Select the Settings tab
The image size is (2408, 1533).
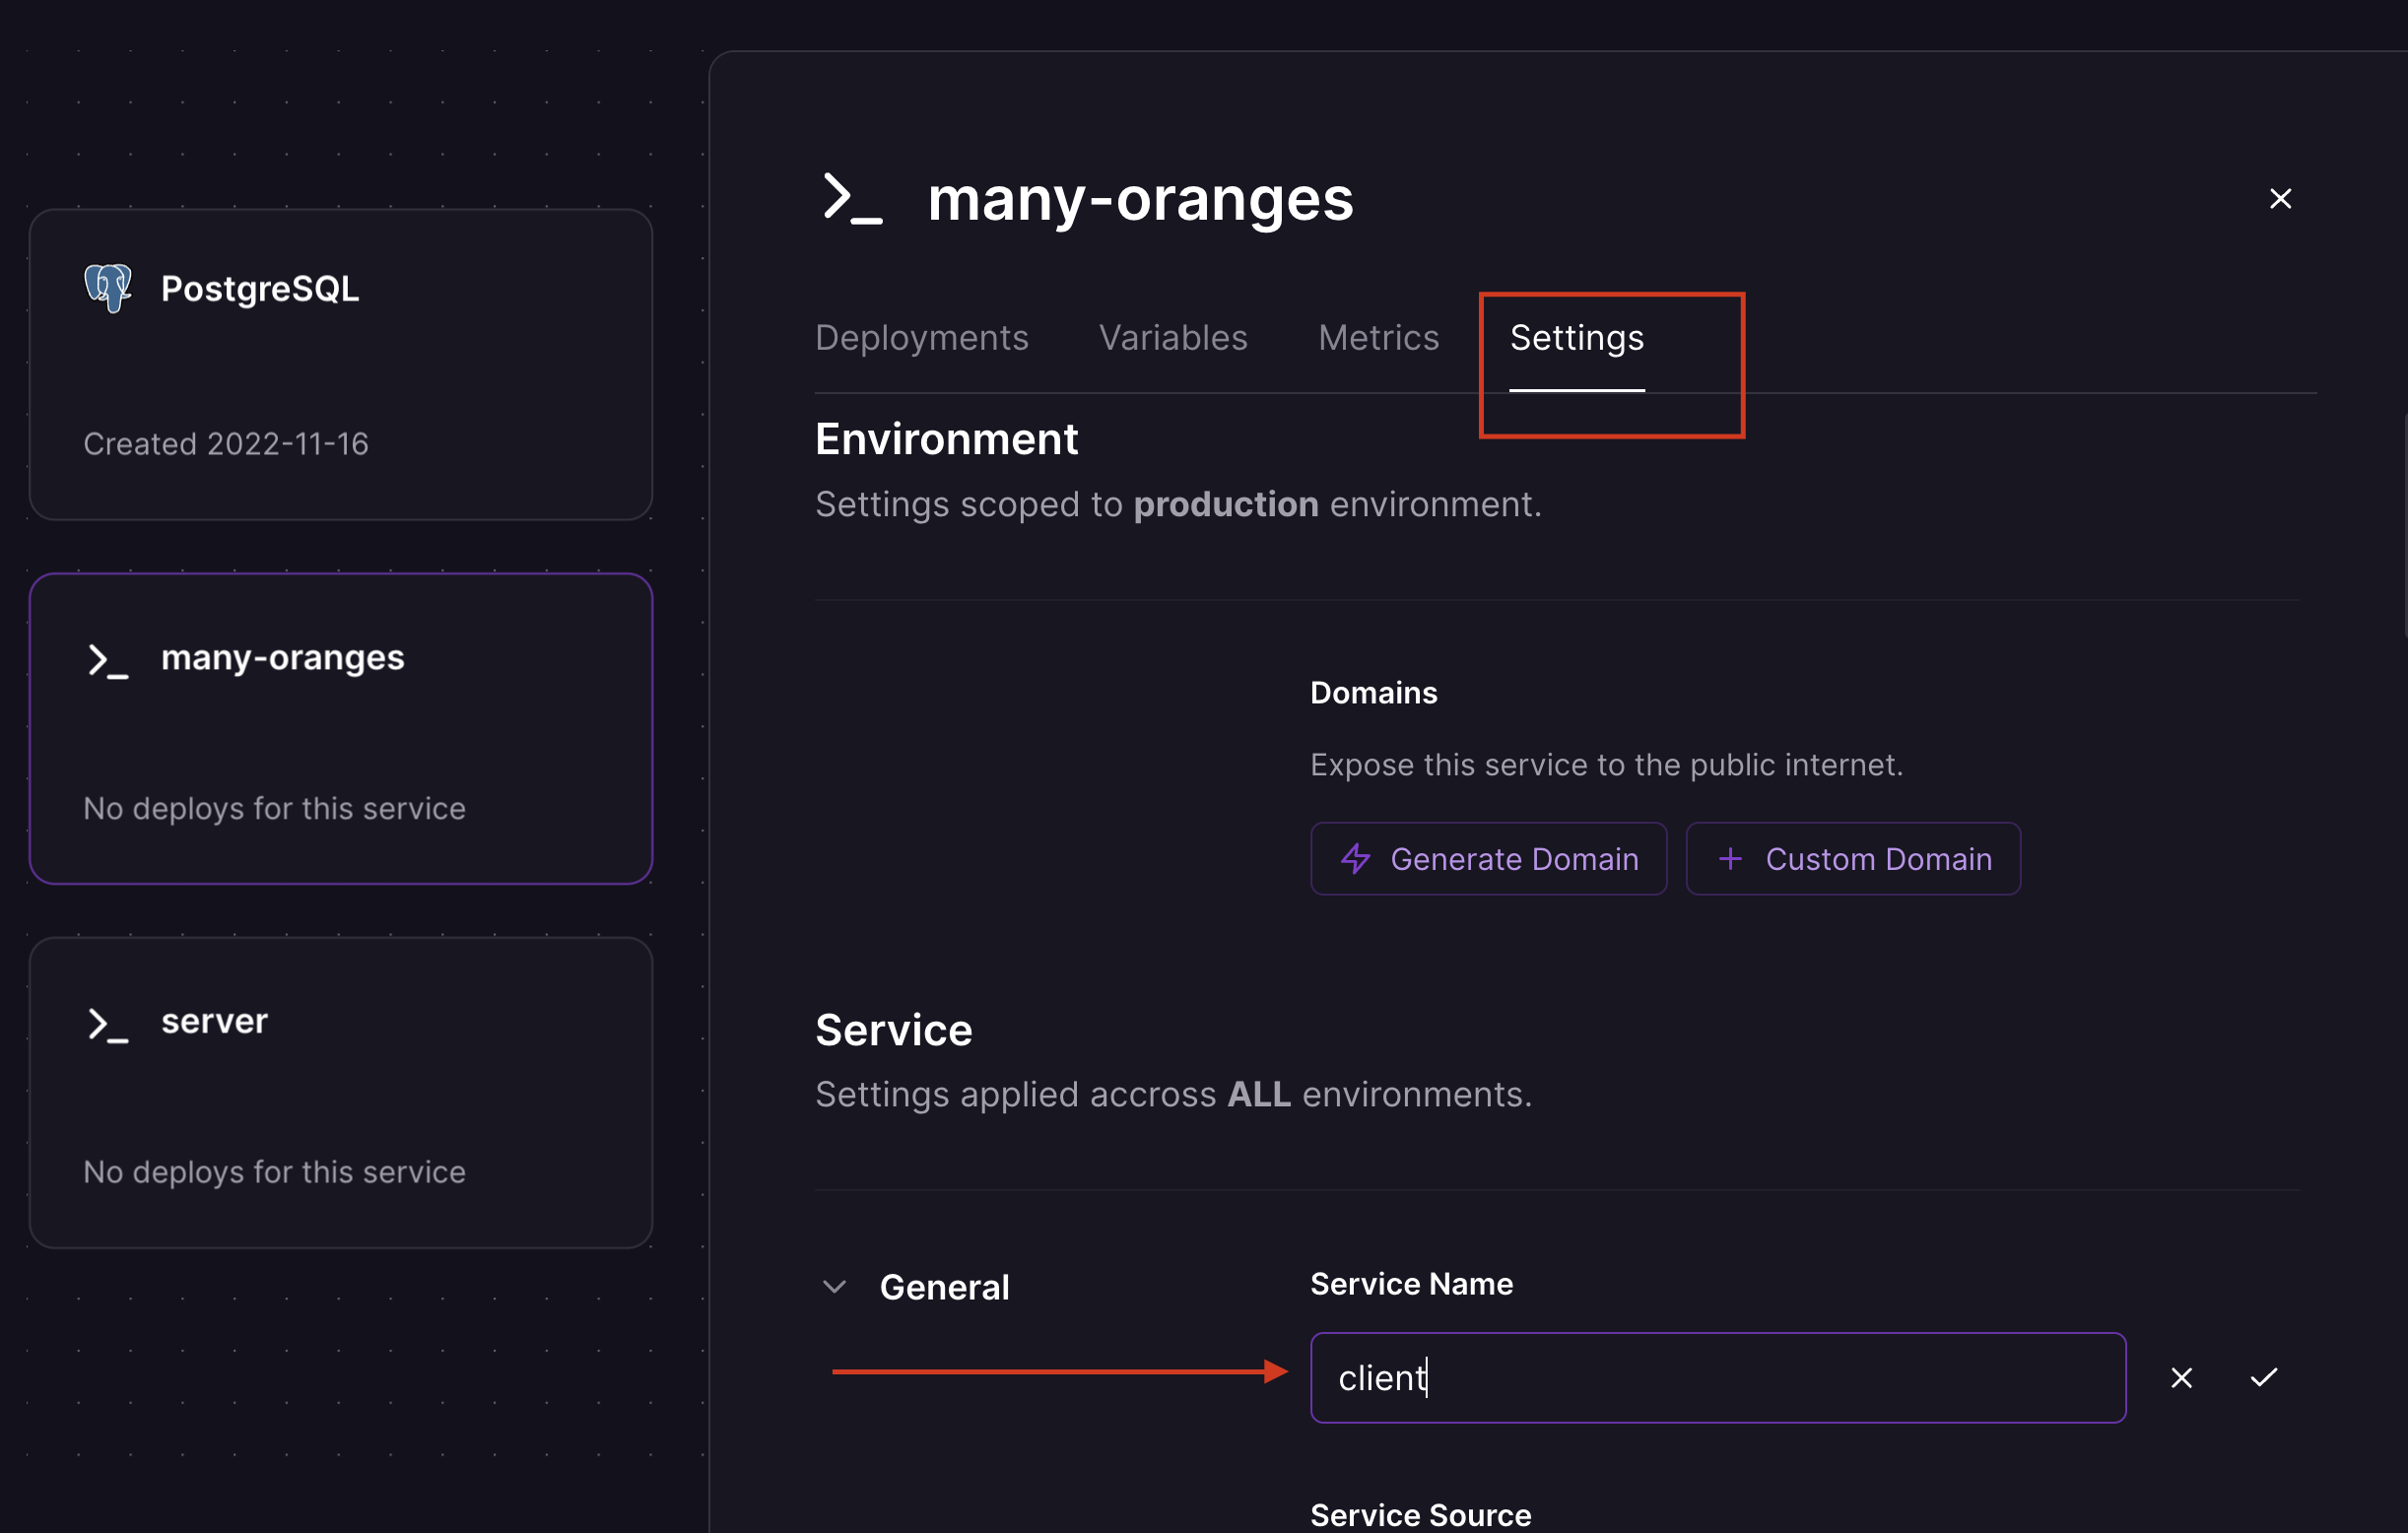point(1576,338)
